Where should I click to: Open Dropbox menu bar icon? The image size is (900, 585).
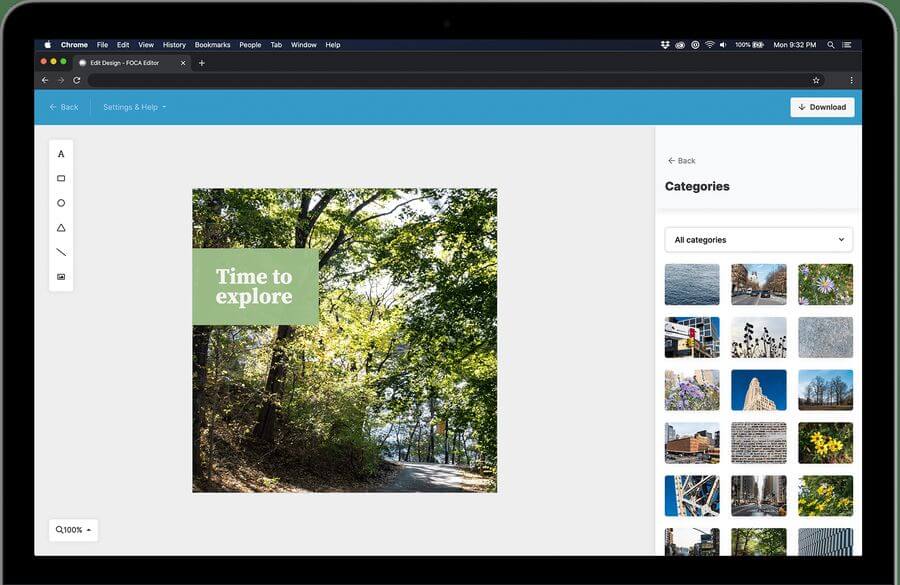point(665,45)
